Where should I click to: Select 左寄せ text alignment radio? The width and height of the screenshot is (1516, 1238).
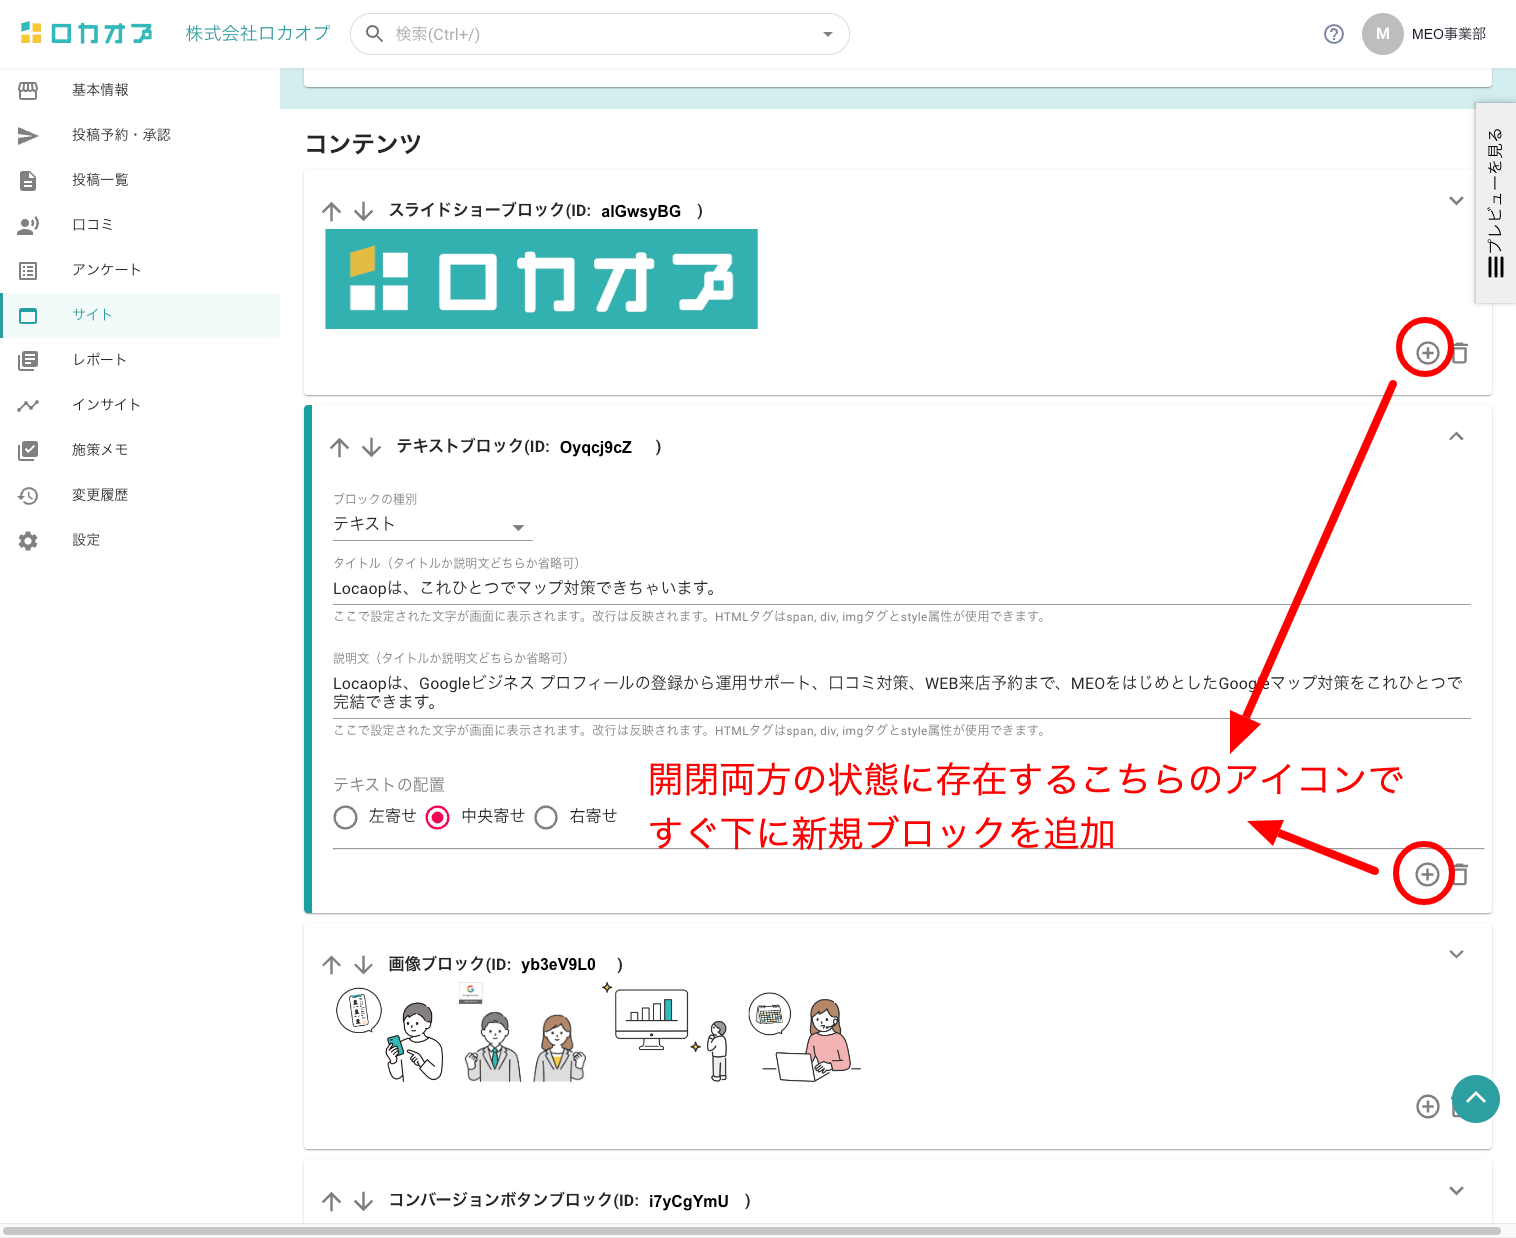[x=346, y=817]
